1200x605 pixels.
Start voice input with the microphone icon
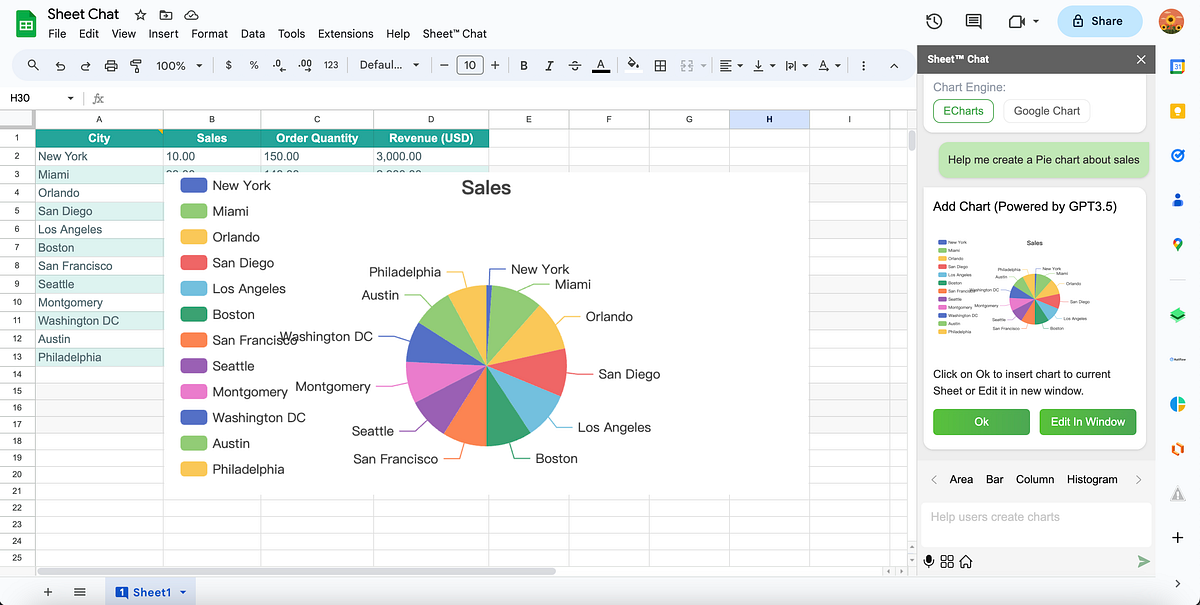tap(929, 561)
